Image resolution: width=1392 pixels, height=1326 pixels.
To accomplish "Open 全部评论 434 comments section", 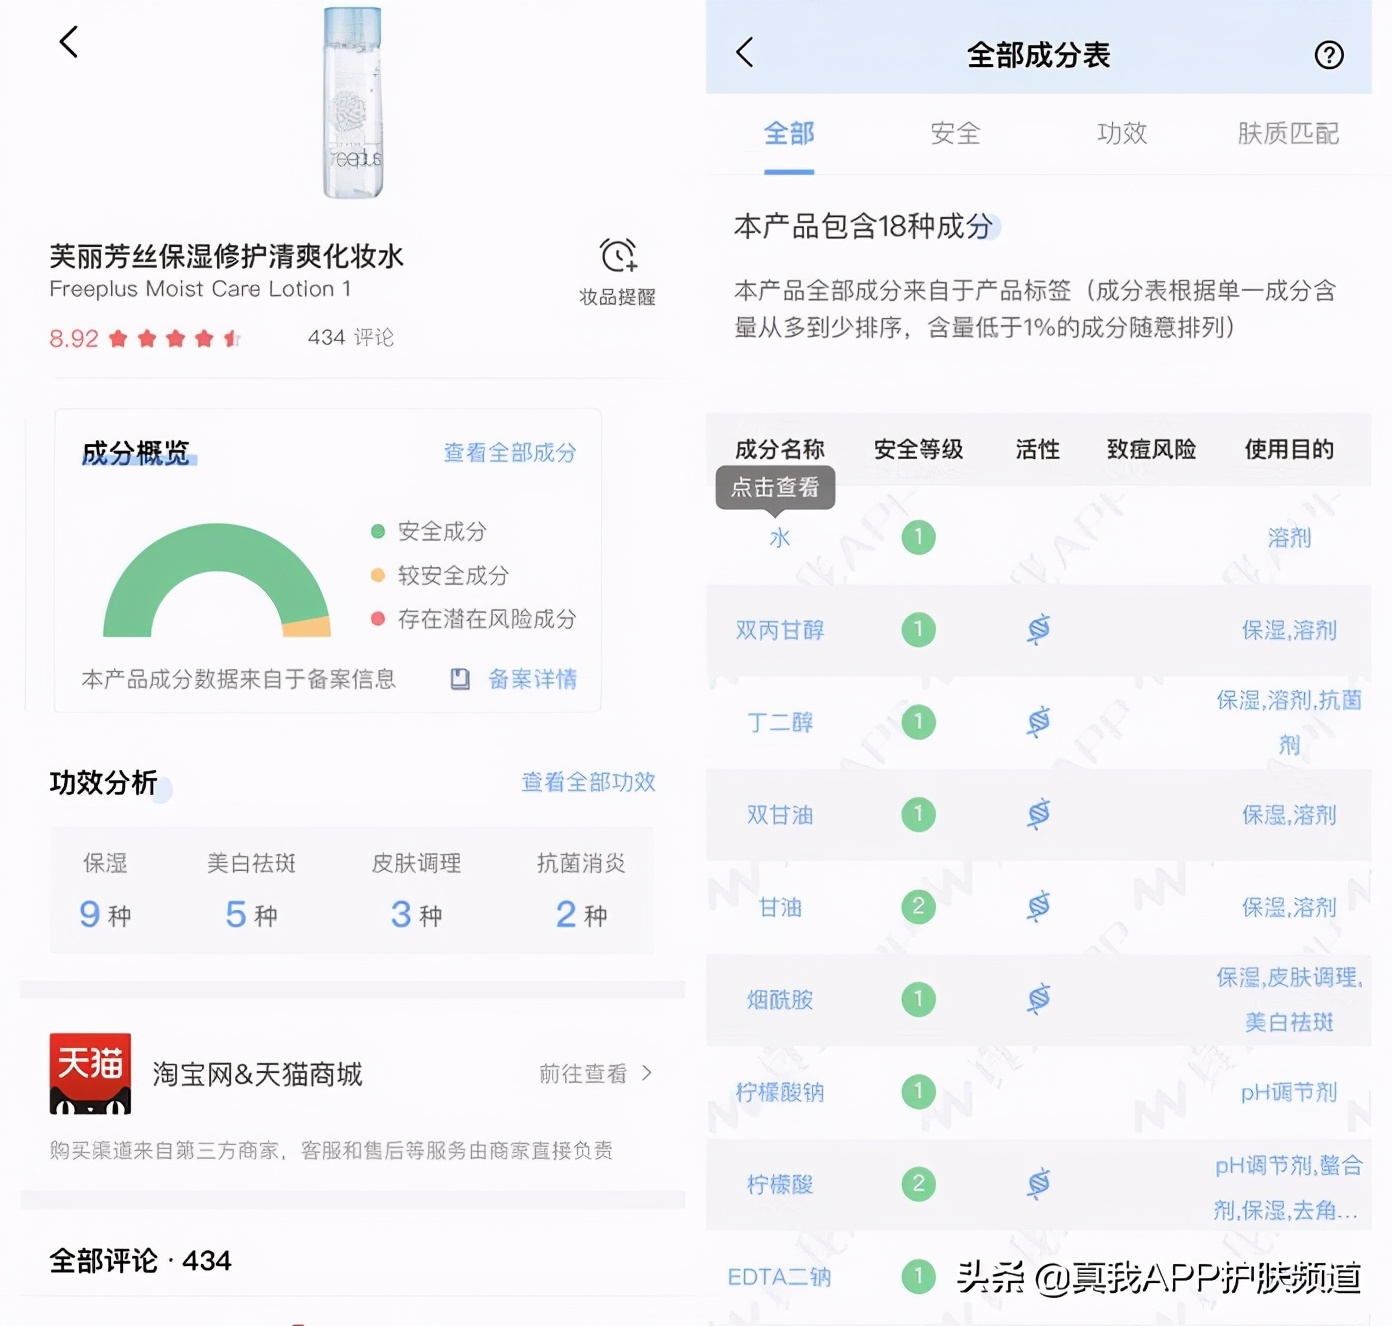I will point(140,1260).
